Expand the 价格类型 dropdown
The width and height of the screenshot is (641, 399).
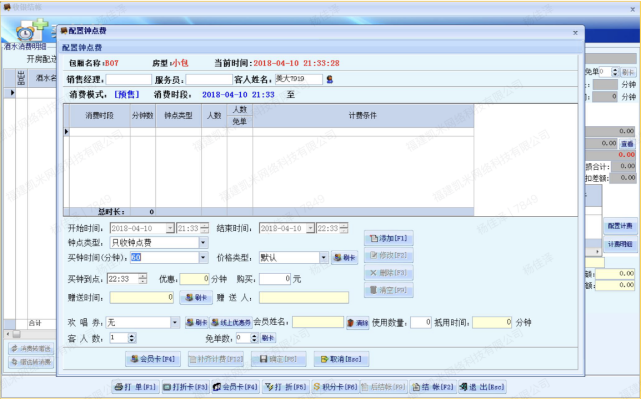point(323,258)
